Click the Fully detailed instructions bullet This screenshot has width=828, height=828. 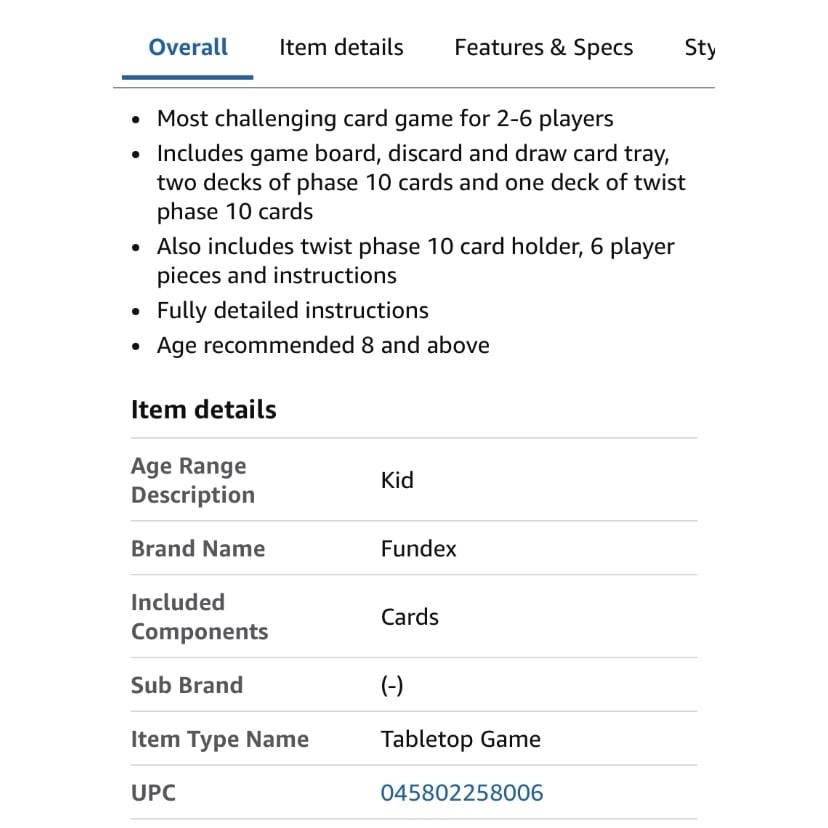pos(293,310)
